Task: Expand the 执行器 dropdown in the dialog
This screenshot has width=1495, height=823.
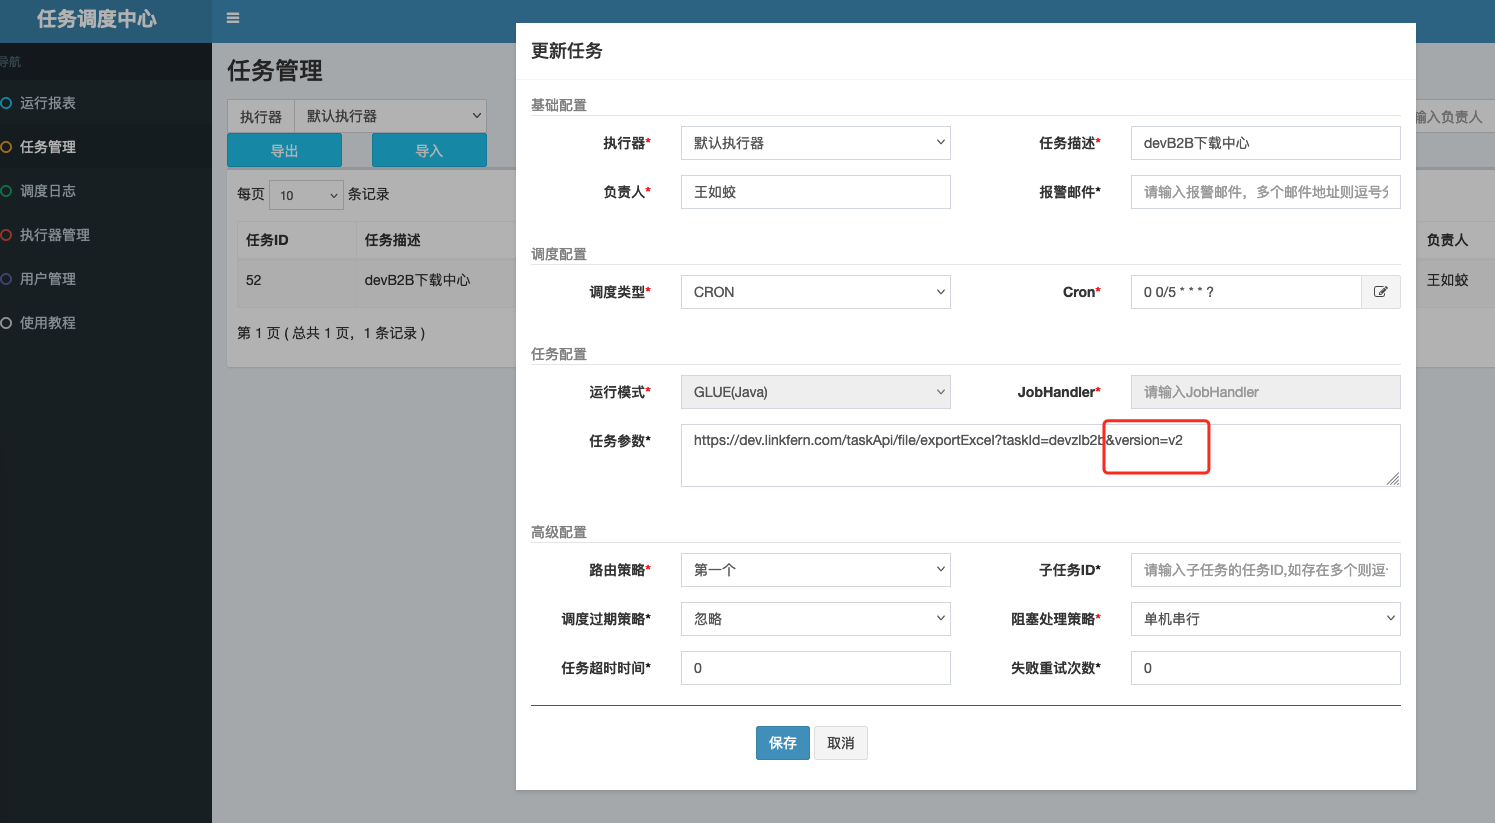Action: tap(815, 143)
